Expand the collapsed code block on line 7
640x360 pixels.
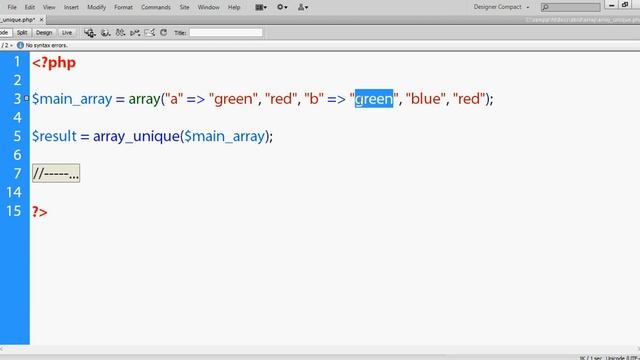point(56,174)
